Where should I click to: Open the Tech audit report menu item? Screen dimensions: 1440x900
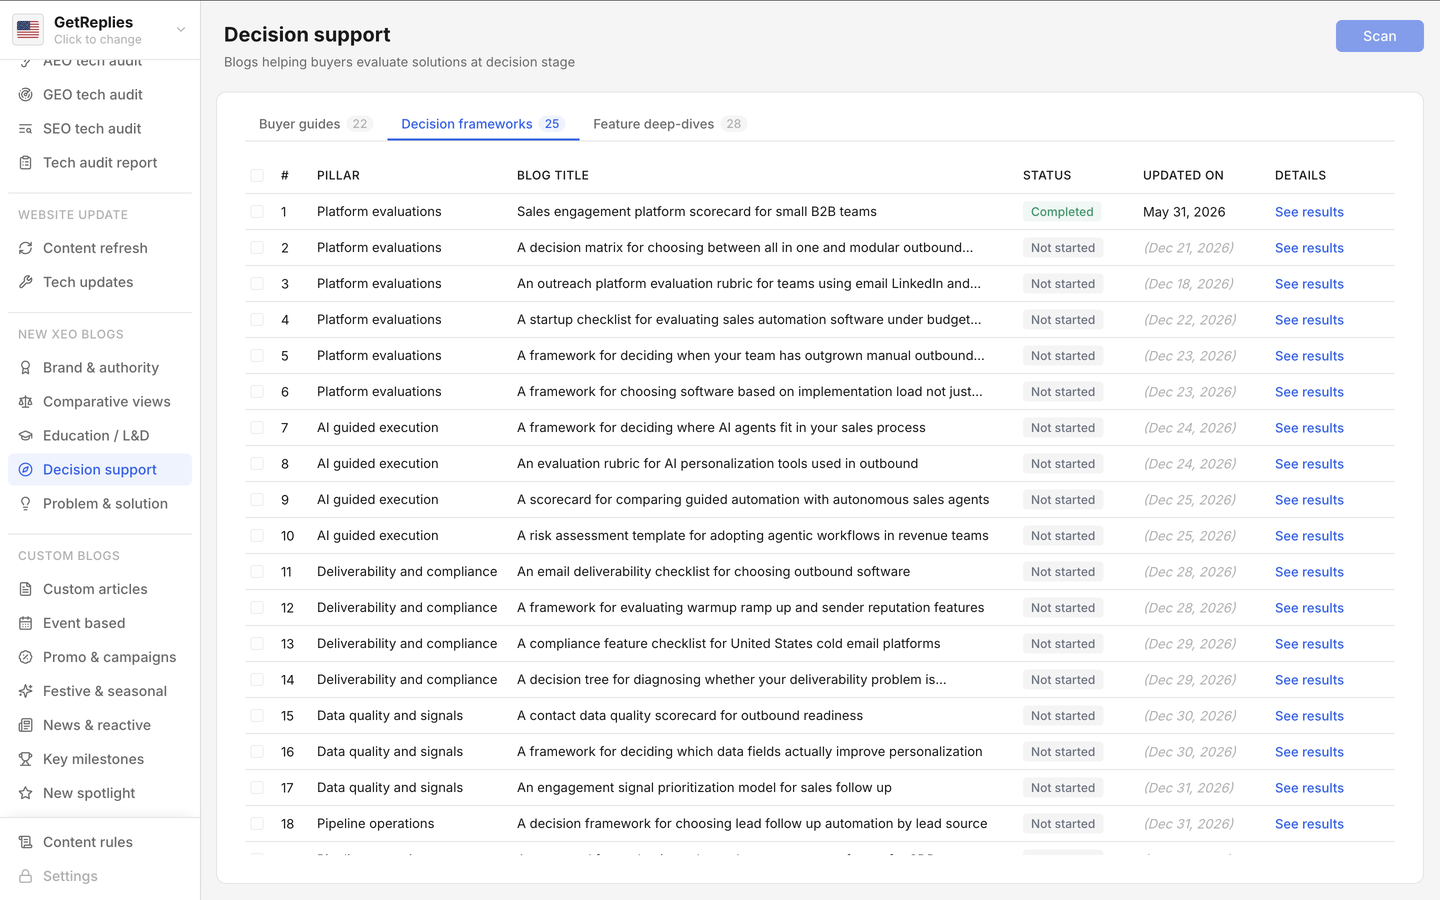(x=100, y=163)
